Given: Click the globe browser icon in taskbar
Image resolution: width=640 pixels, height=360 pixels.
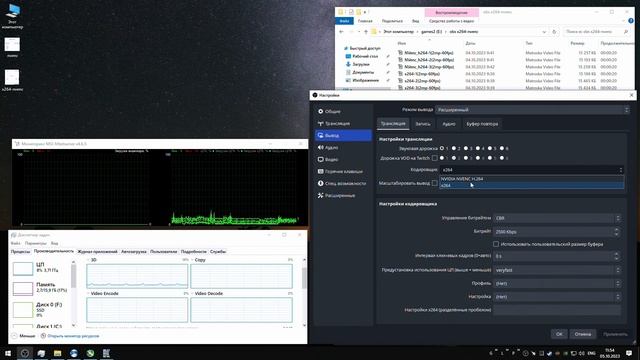Looking at the screenshot, I should (x=73, y=353).
